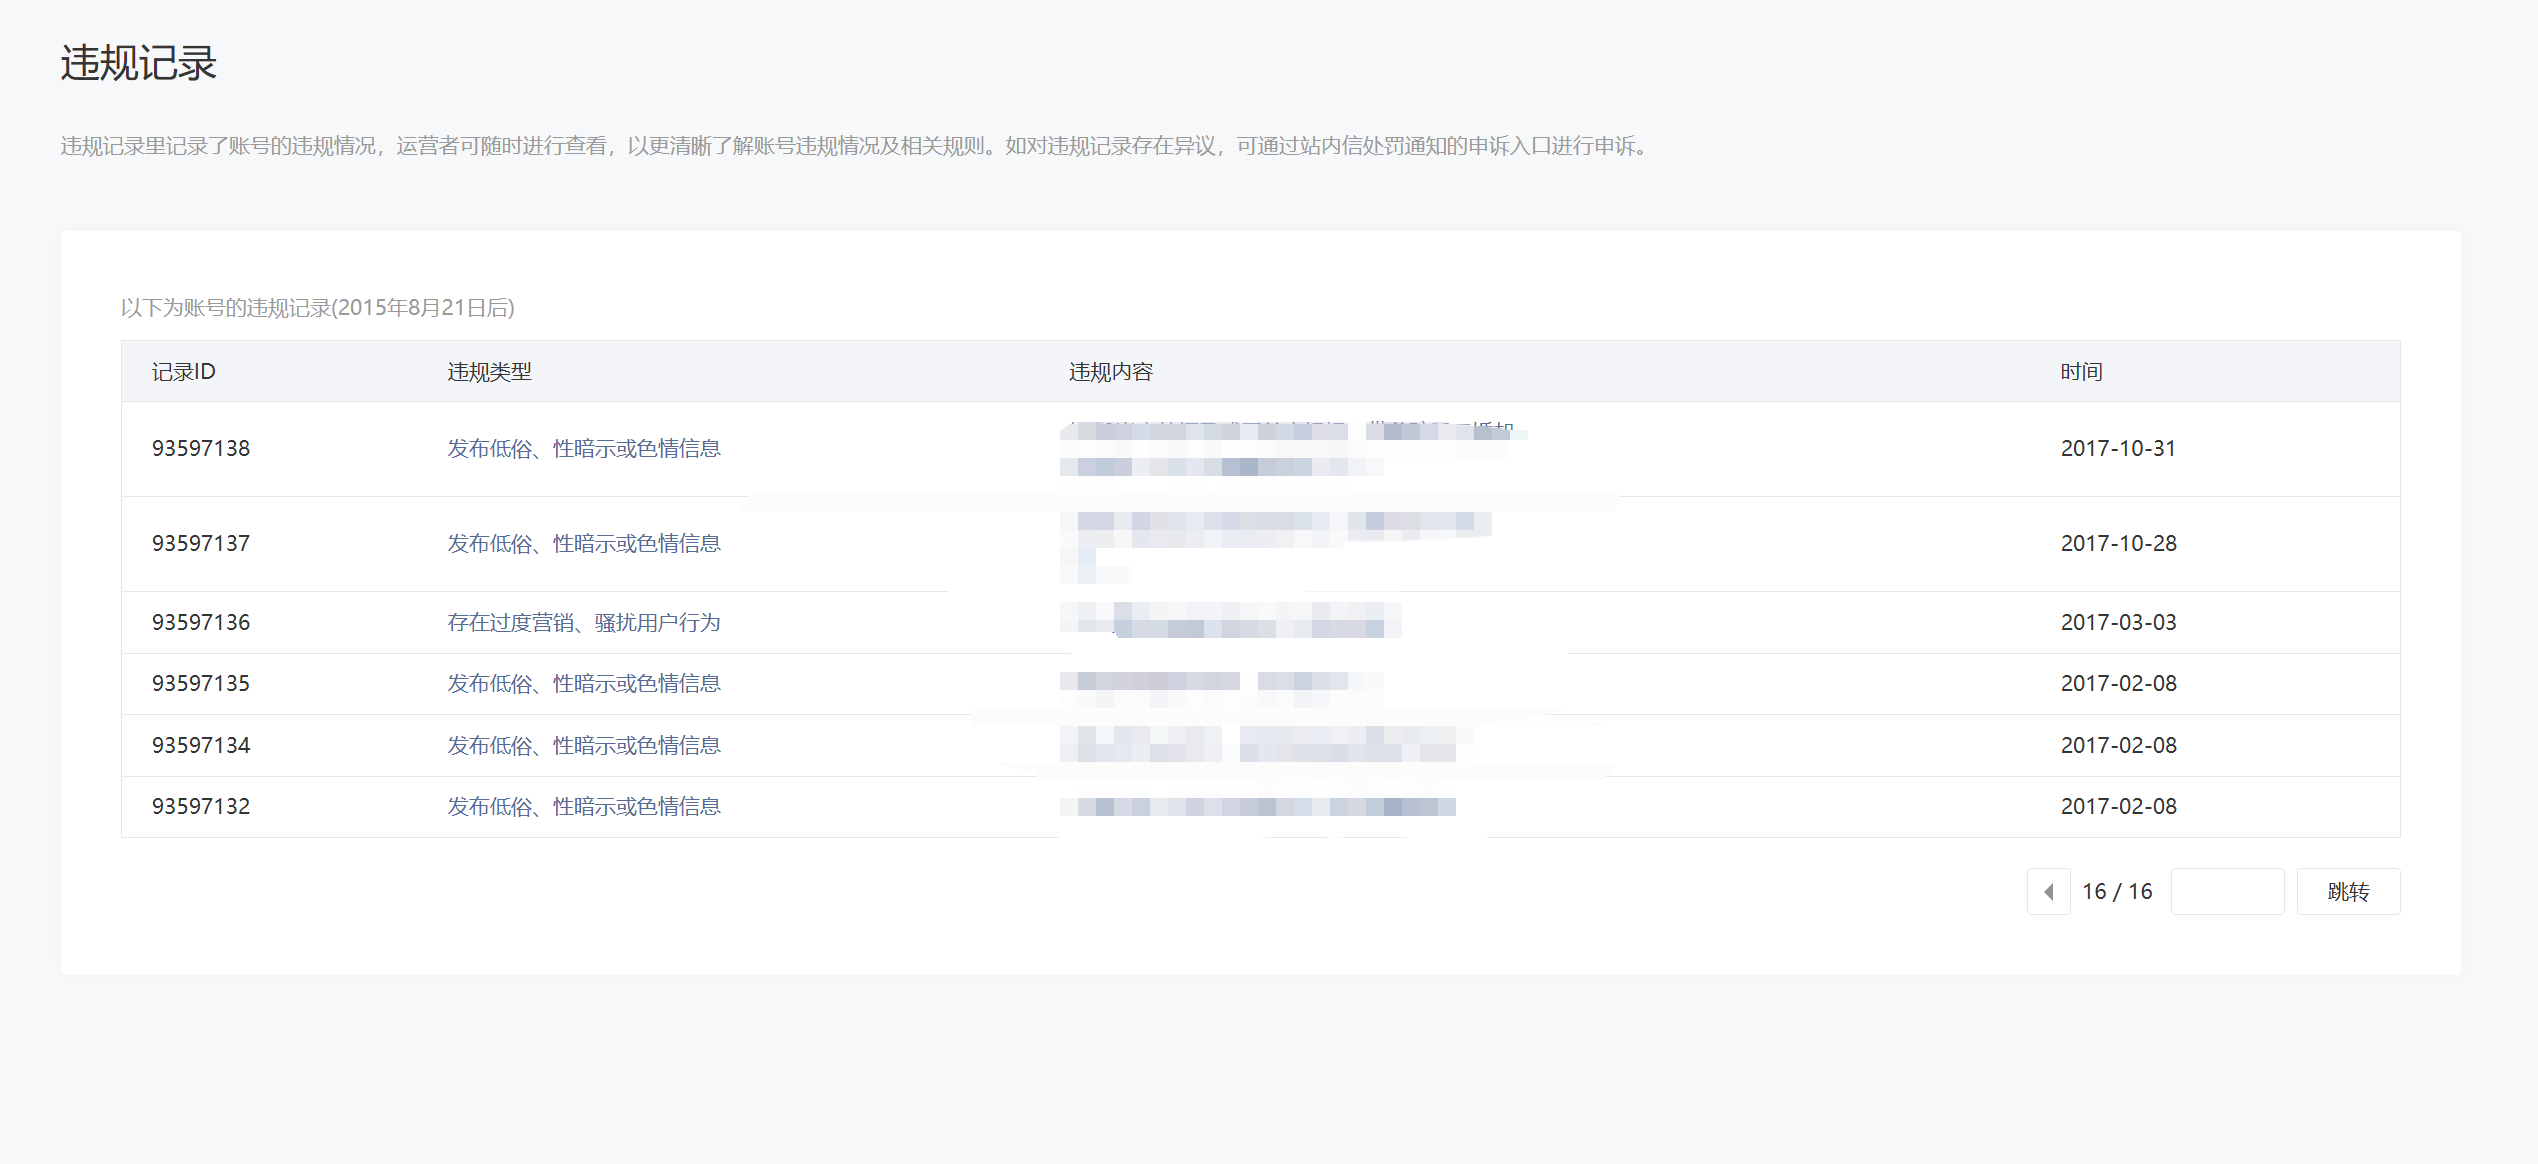Click the 违规类型 column header
2538x1164 pixels.
point(489,372)
